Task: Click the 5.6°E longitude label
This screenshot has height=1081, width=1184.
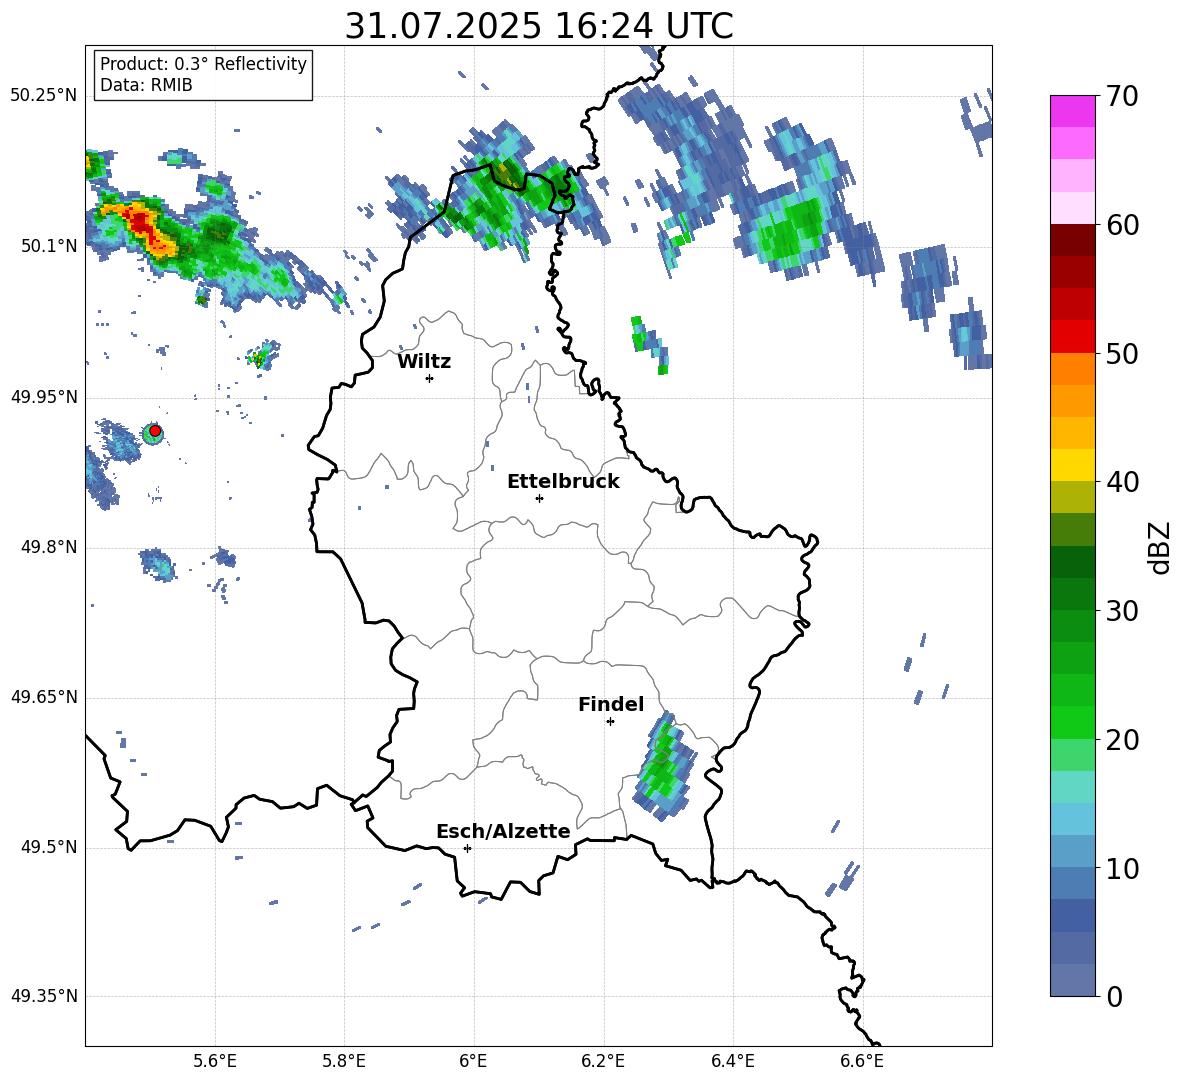Action: [x=215, y=1061]
